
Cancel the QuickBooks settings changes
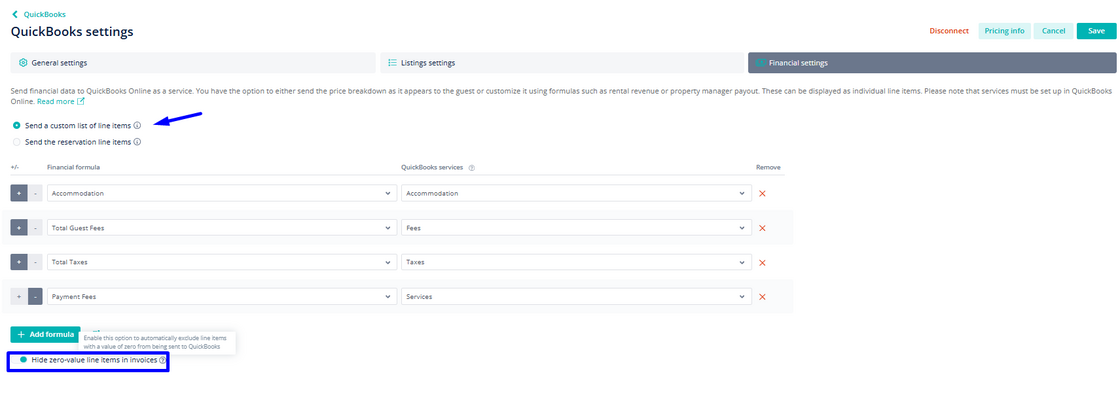[x=1054, y=31]
